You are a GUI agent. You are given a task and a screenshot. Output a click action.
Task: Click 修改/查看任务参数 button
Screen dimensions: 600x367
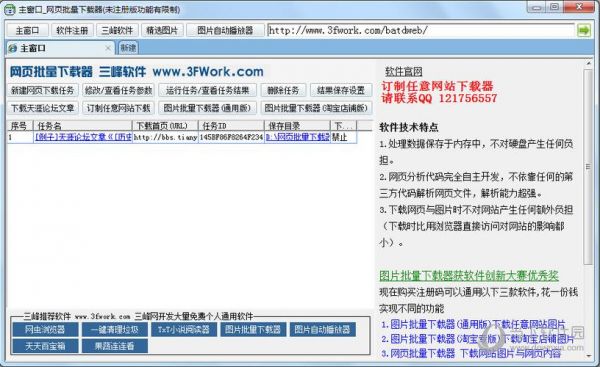click(x=118, y=90)
